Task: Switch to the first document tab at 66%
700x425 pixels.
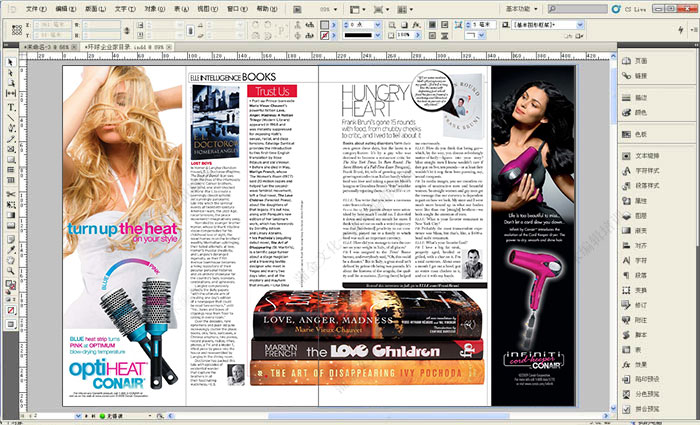Action: click(50, 47)
